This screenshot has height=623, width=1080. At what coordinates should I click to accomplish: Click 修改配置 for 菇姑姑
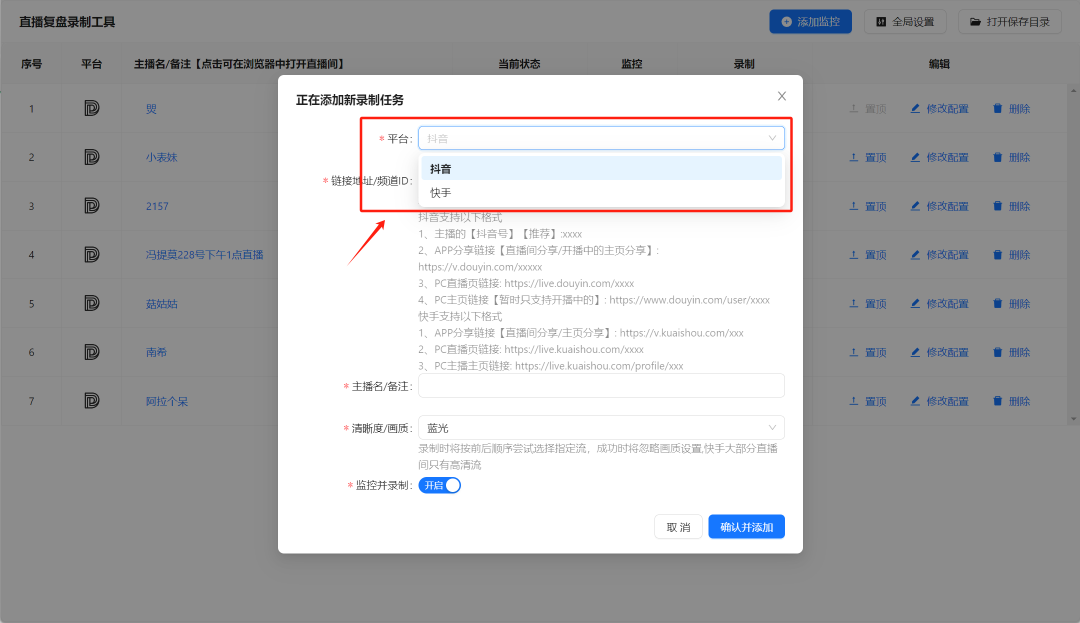point(939,304)
